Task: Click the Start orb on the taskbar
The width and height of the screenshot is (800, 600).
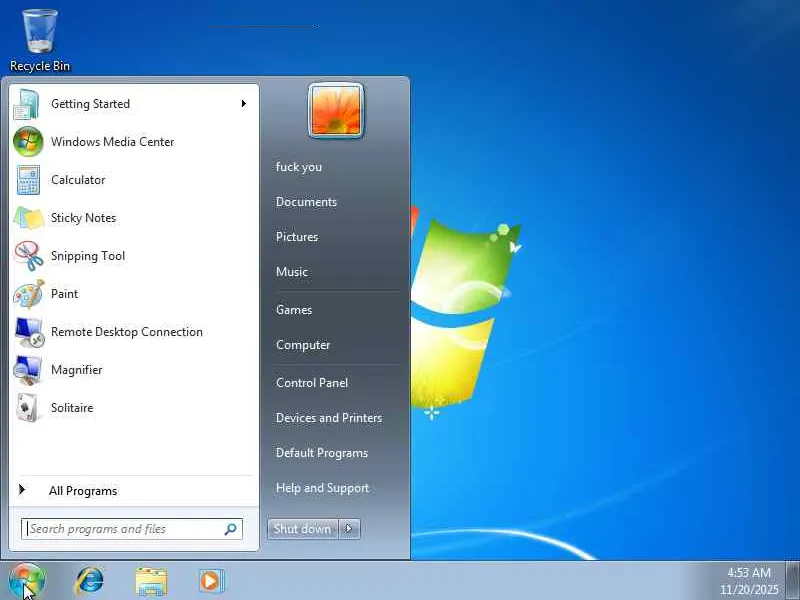Action: 27,581
